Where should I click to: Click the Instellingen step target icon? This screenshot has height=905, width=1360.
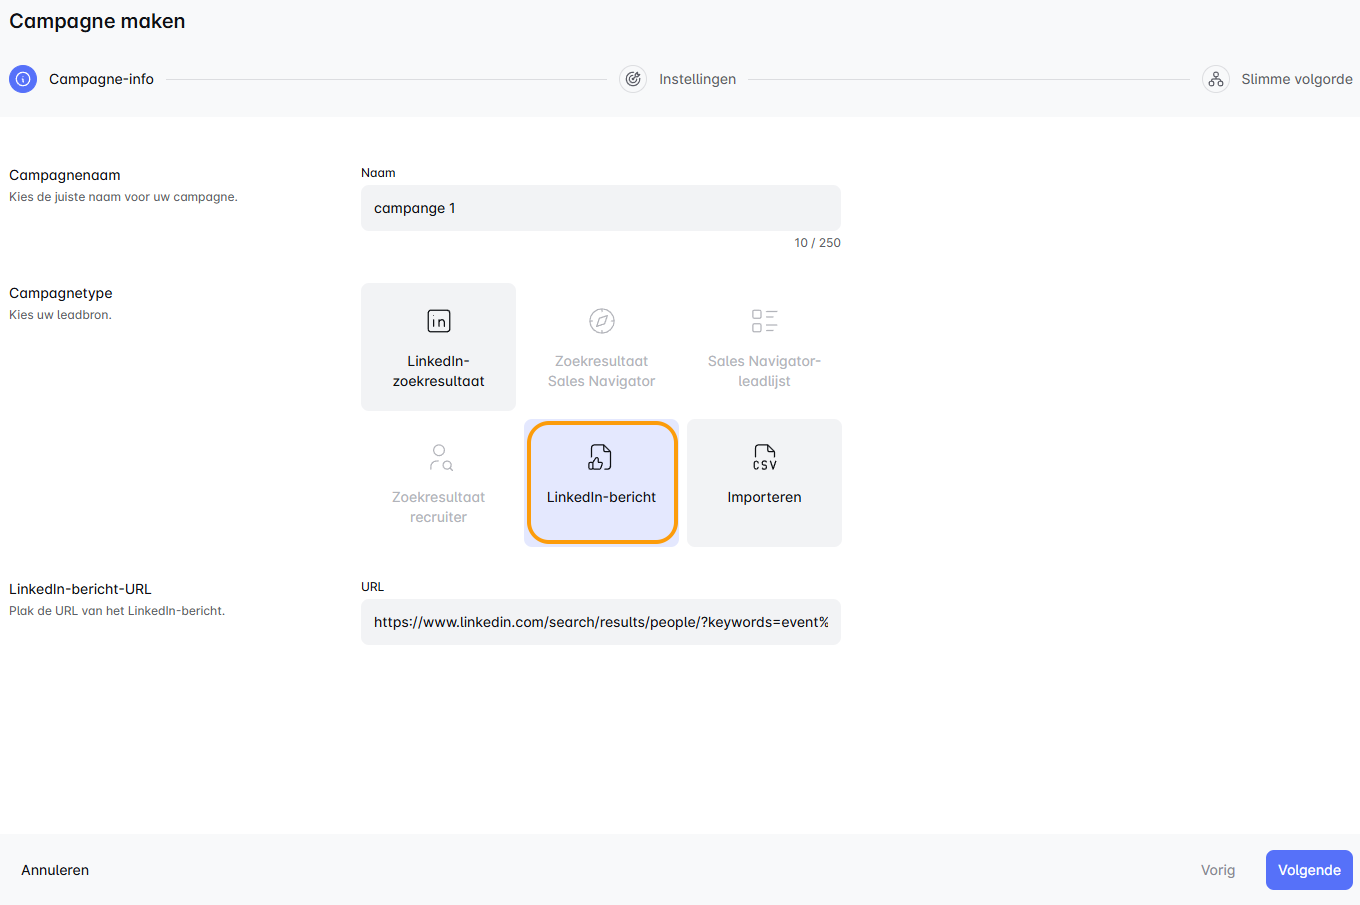pos(633,79)
